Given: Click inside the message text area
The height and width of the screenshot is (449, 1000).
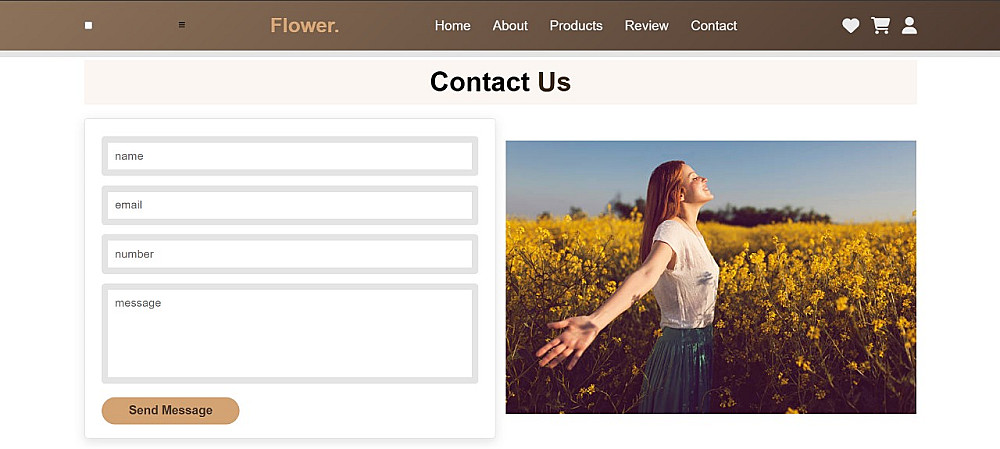Looking at the screenshot, I should coord(290,334).
